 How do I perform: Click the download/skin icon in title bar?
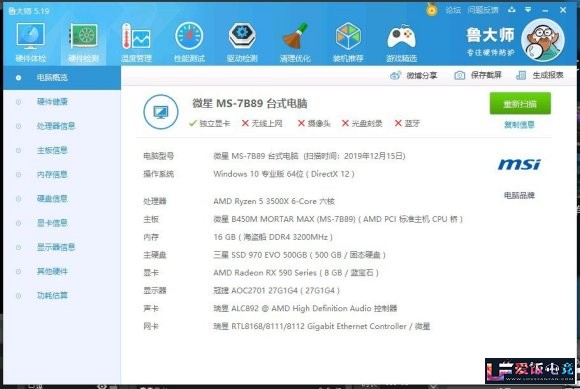click(512, 10)
